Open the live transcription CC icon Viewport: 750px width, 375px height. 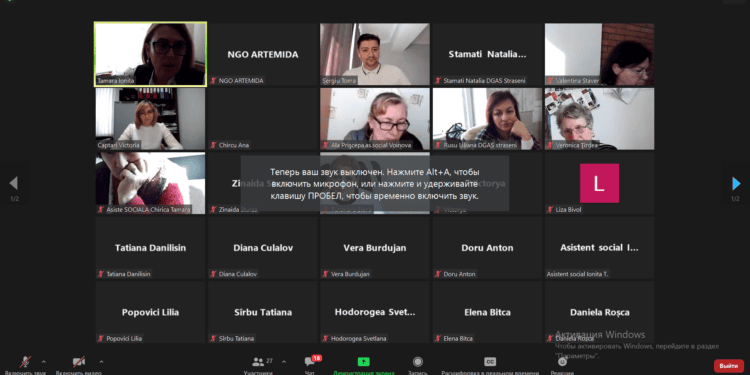(490, 362)
